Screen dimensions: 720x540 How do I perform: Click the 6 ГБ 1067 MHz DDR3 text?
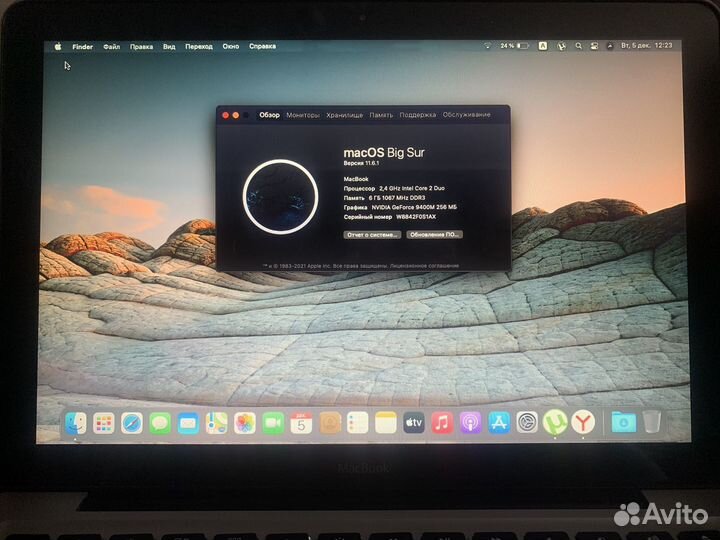coord(397,198)
